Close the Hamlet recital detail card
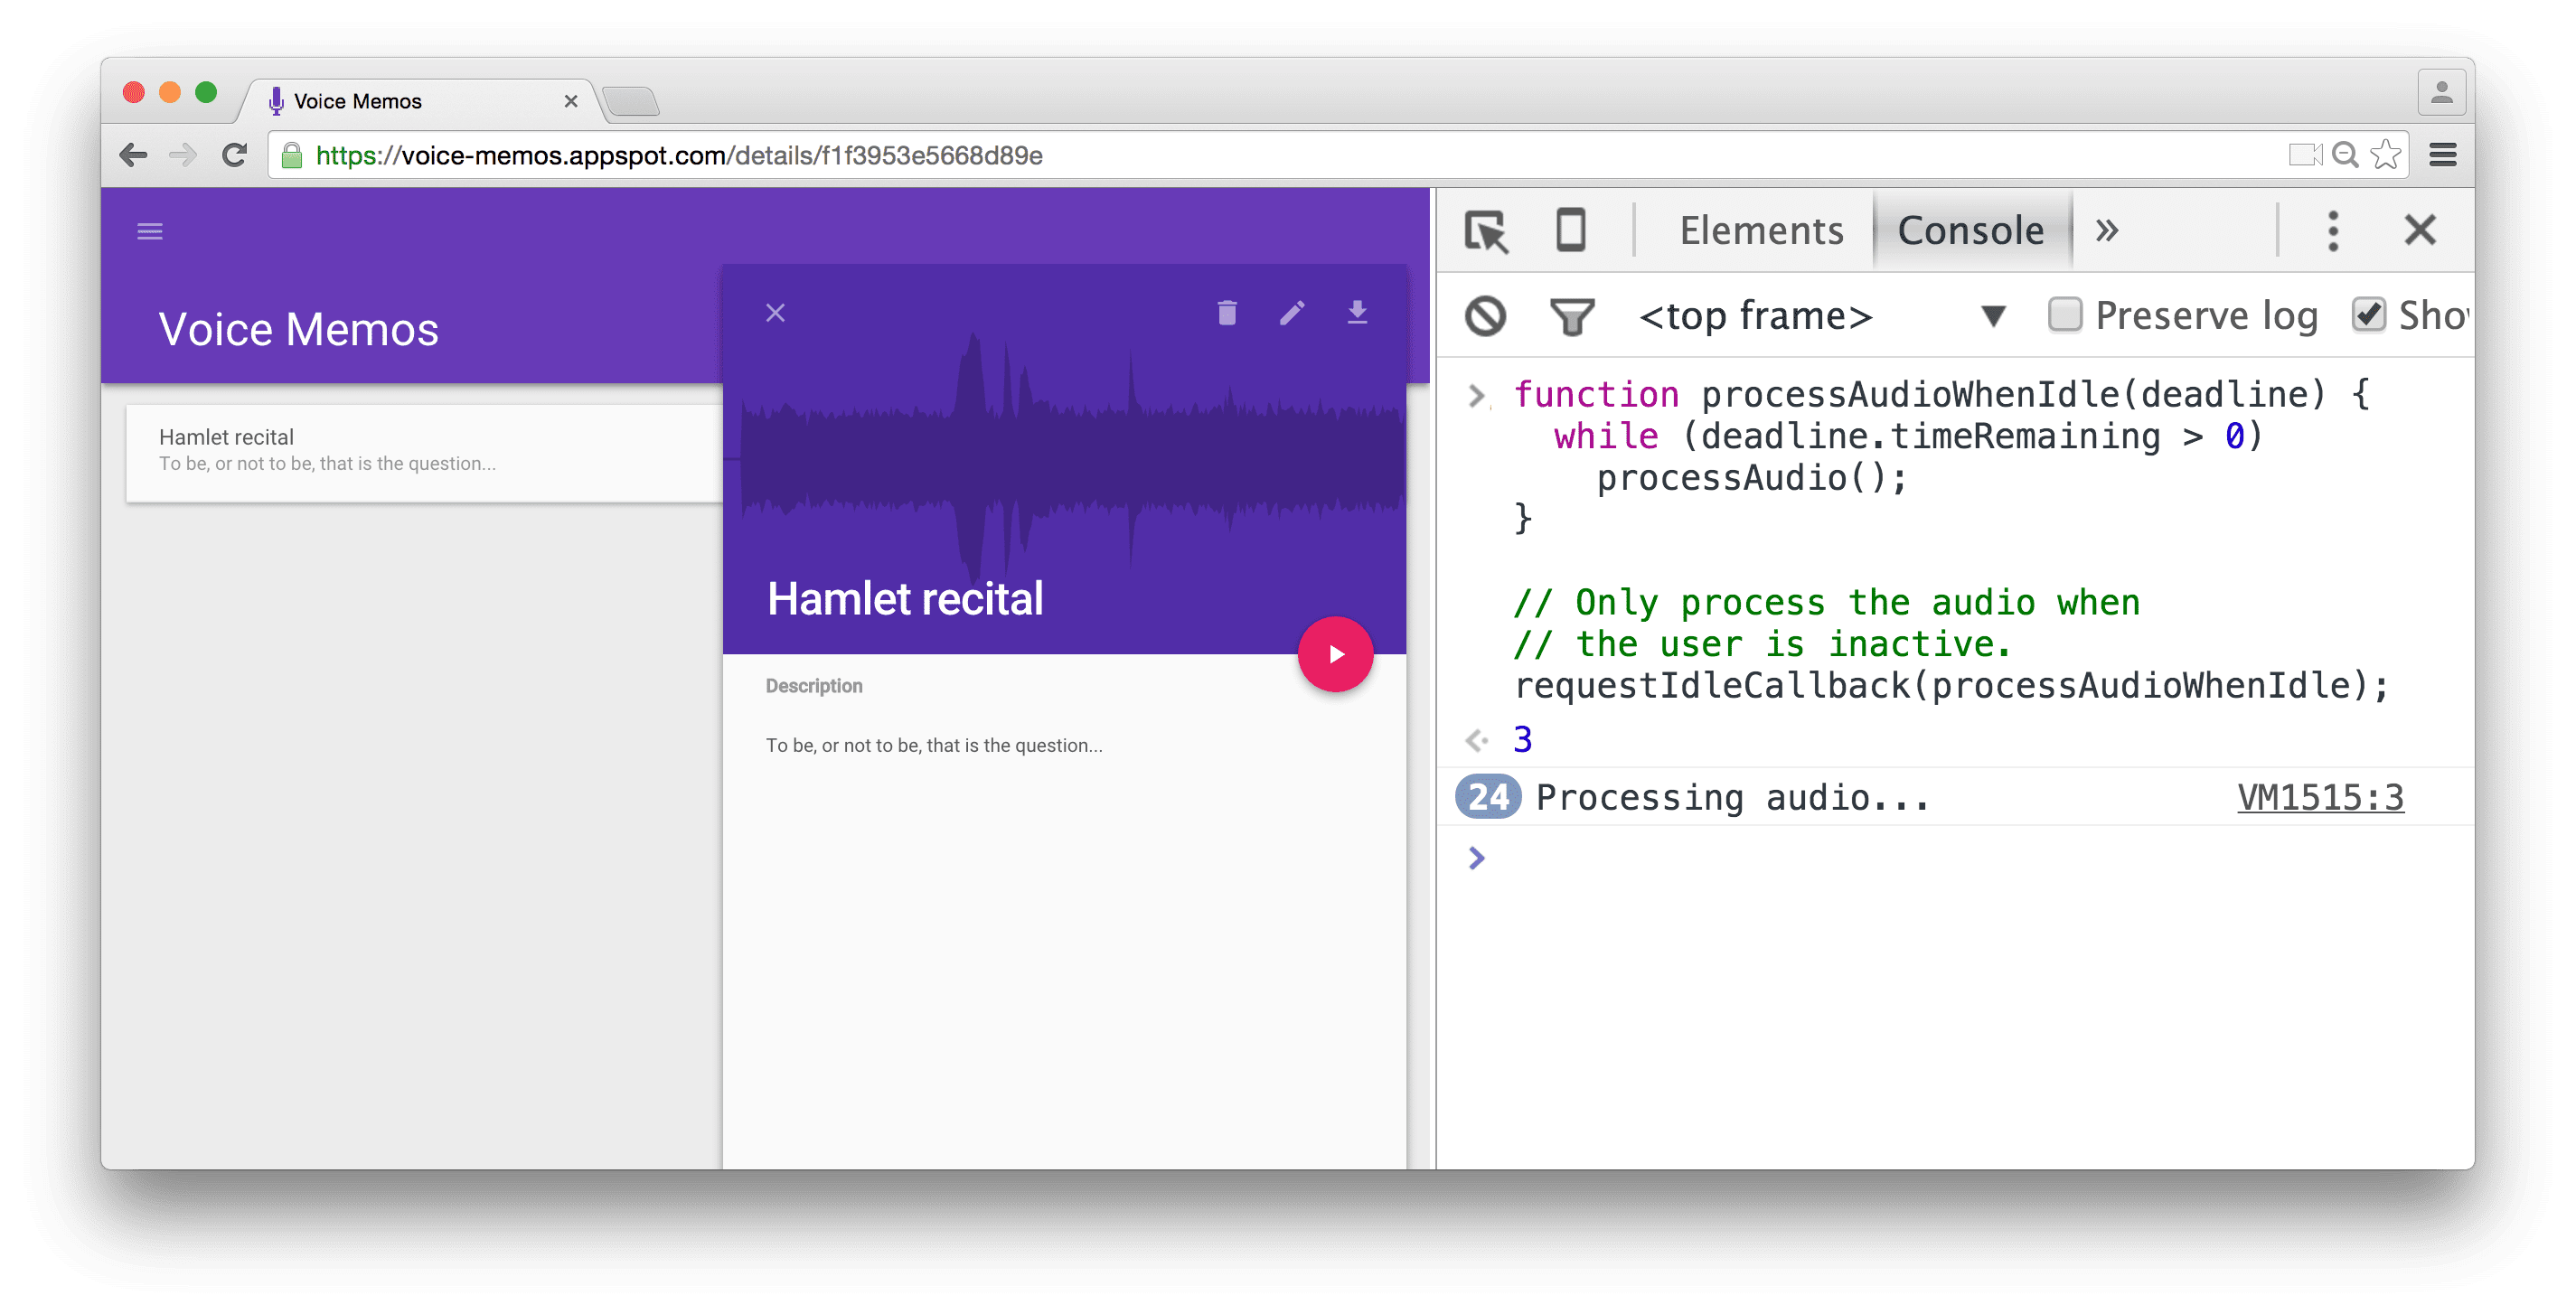This screenshot has width=2576, height=1314. coord(776,314)
